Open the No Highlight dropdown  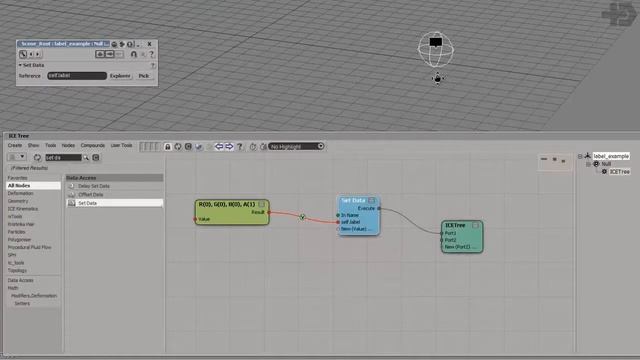point(296,146)
